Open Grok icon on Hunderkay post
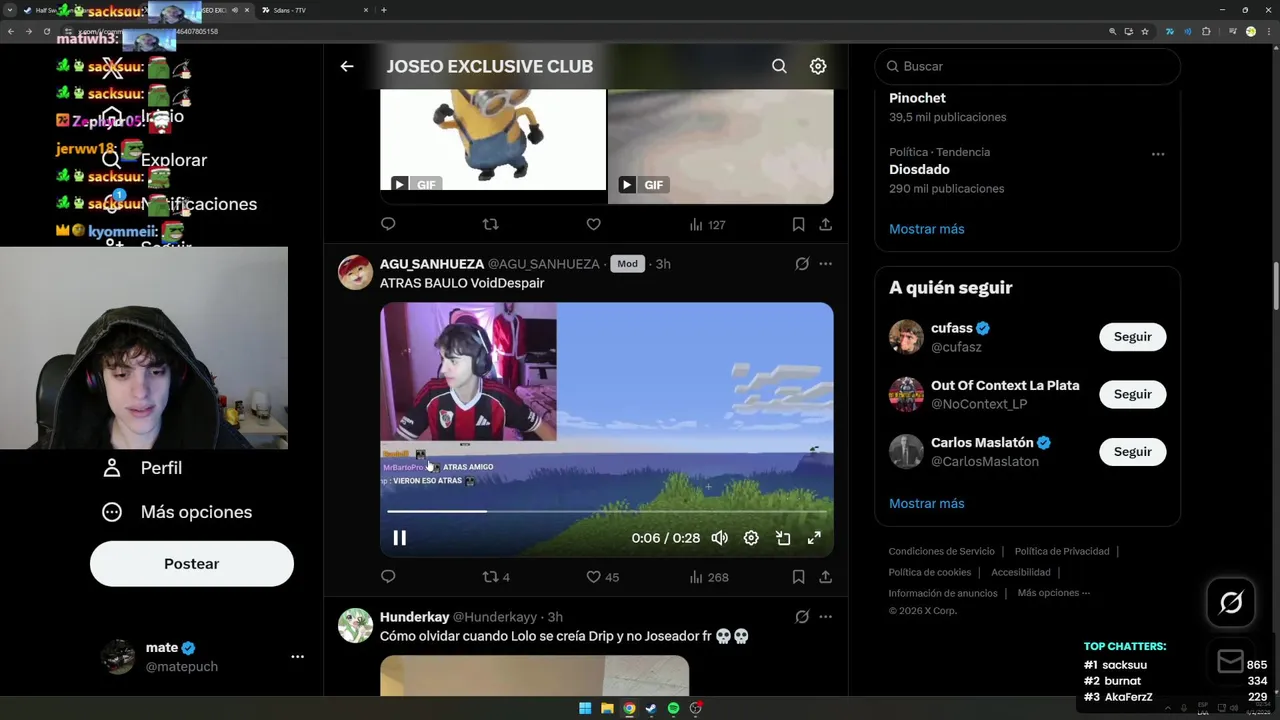Viewport: 1280px width, 720px height. pyautogui.click(x=801, y=617)
